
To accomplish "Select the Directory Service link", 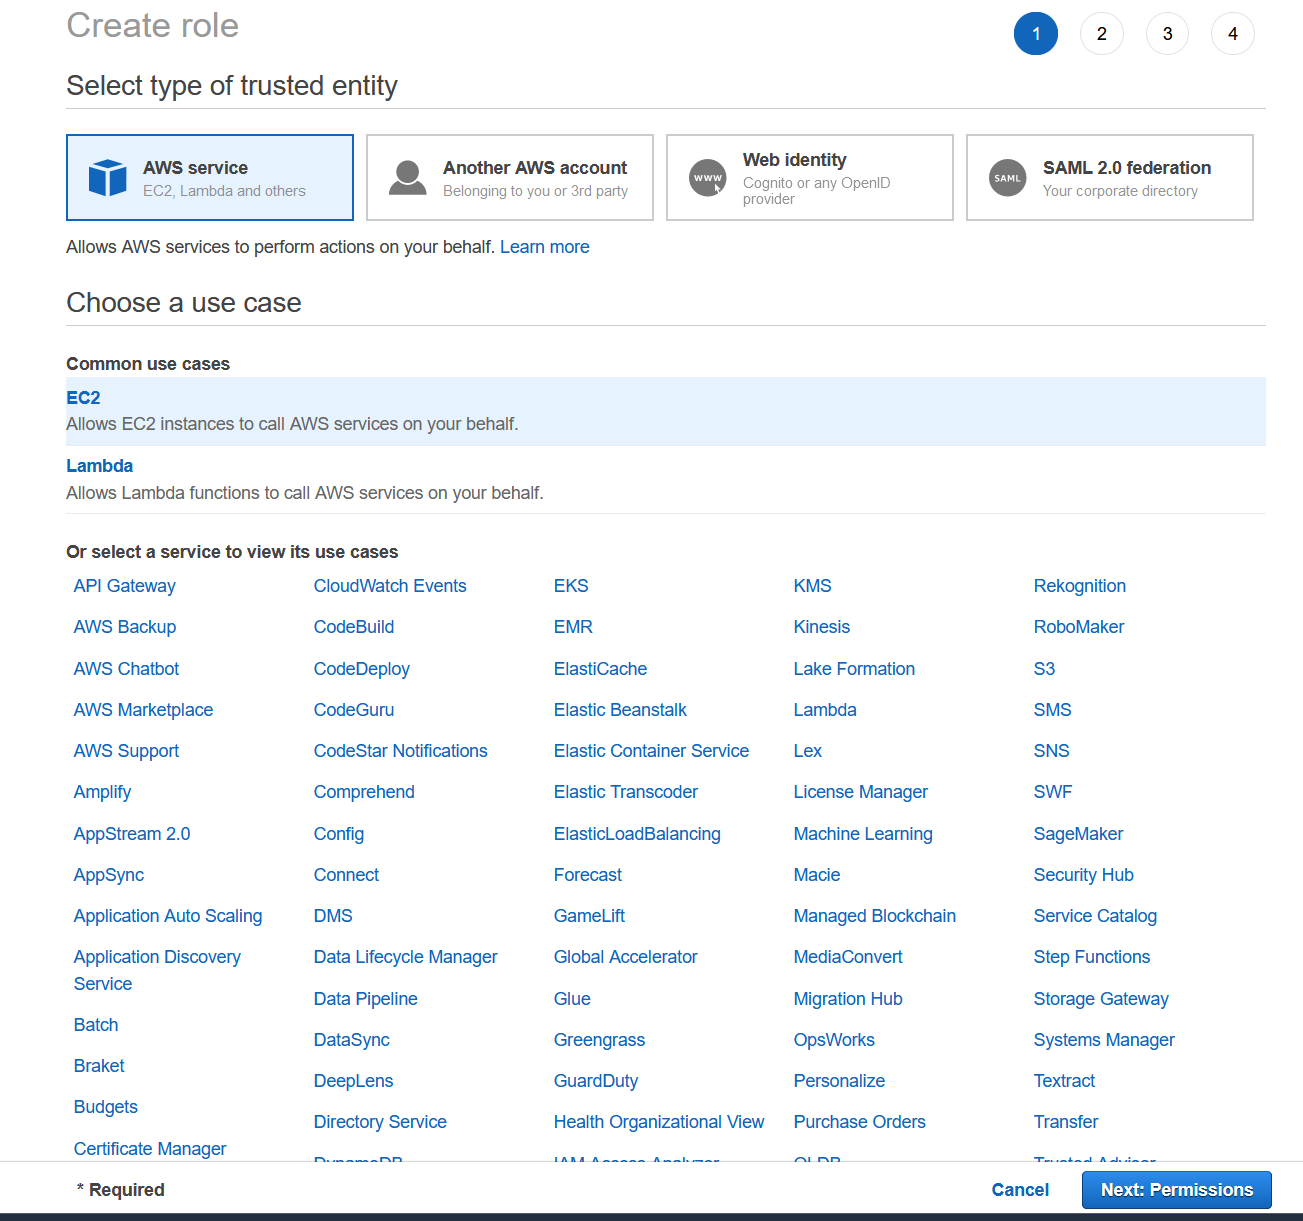I will click(380, 1122).
